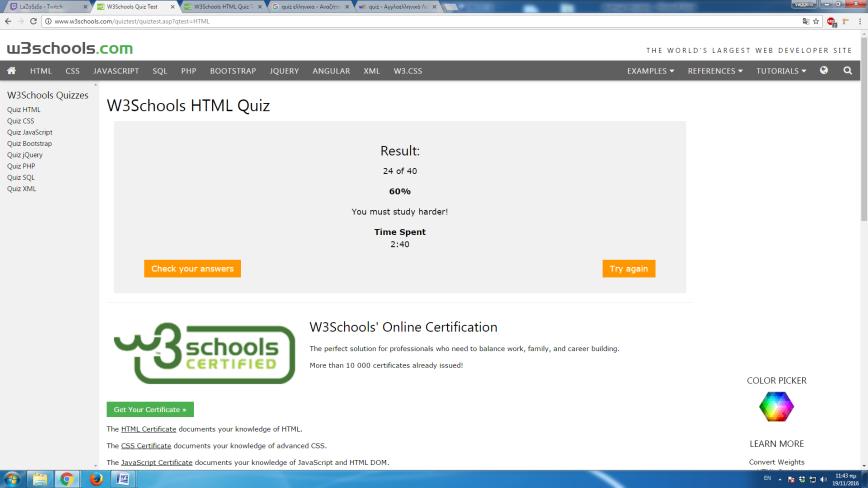Close the W3Schools Quiz Test tab
This screenshot has height=488, width=868.
coord(172,7)
